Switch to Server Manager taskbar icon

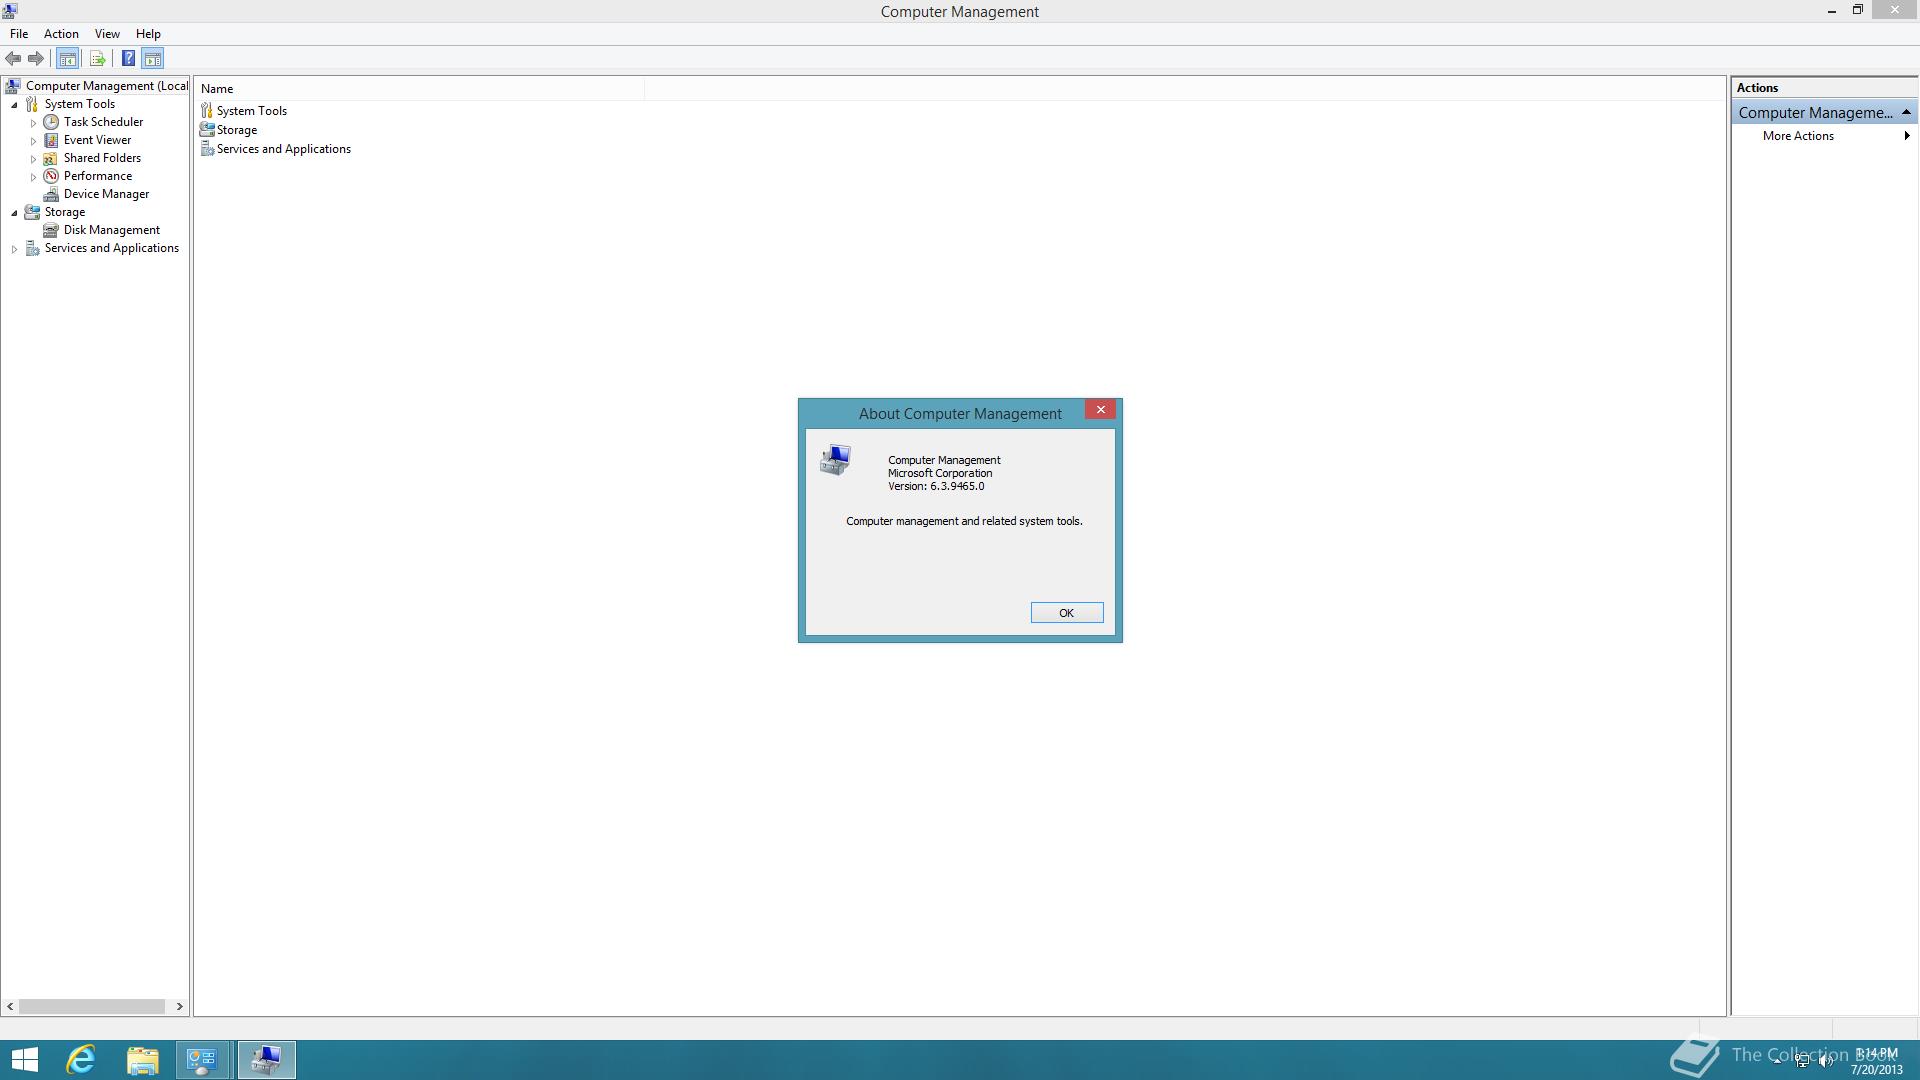click(x=204, y=1060)
